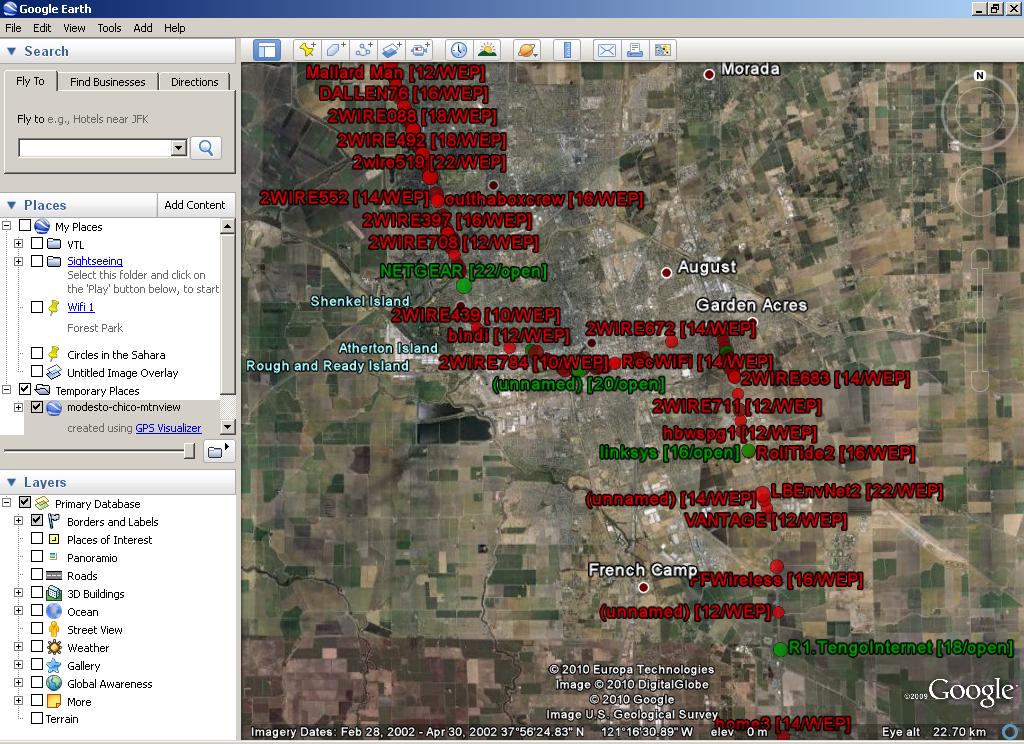Expand the modesto-chico-mtnview item
Viewport: 1024px width, 744px height.
click(18, 407)
